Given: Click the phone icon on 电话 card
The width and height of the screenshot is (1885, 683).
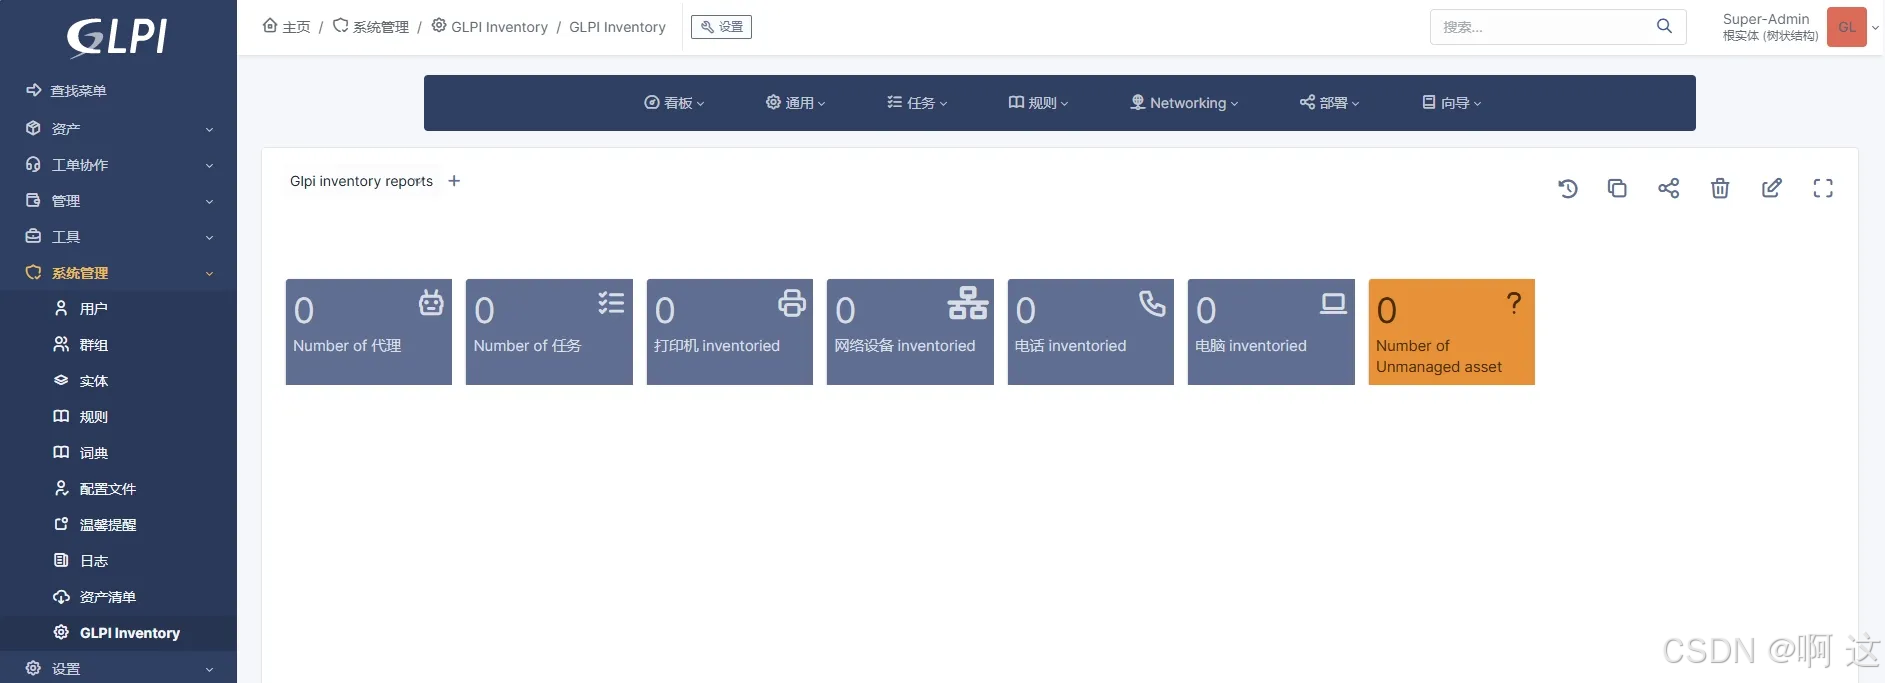Looking at the screenshot, I should pos(1152,302).
